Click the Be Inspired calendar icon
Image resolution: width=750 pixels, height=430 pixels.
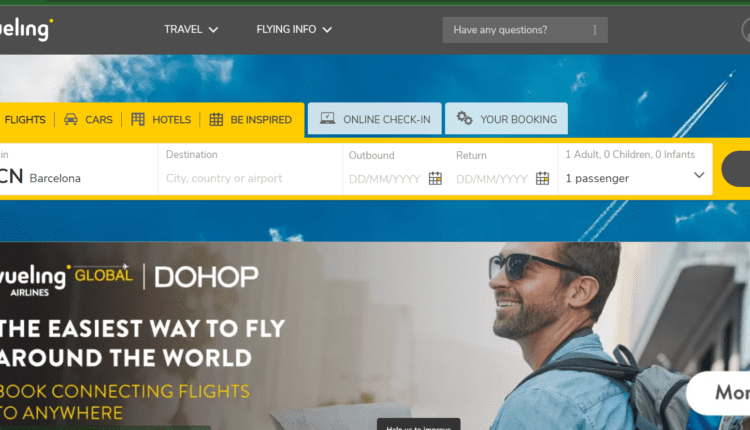(216, 119)
